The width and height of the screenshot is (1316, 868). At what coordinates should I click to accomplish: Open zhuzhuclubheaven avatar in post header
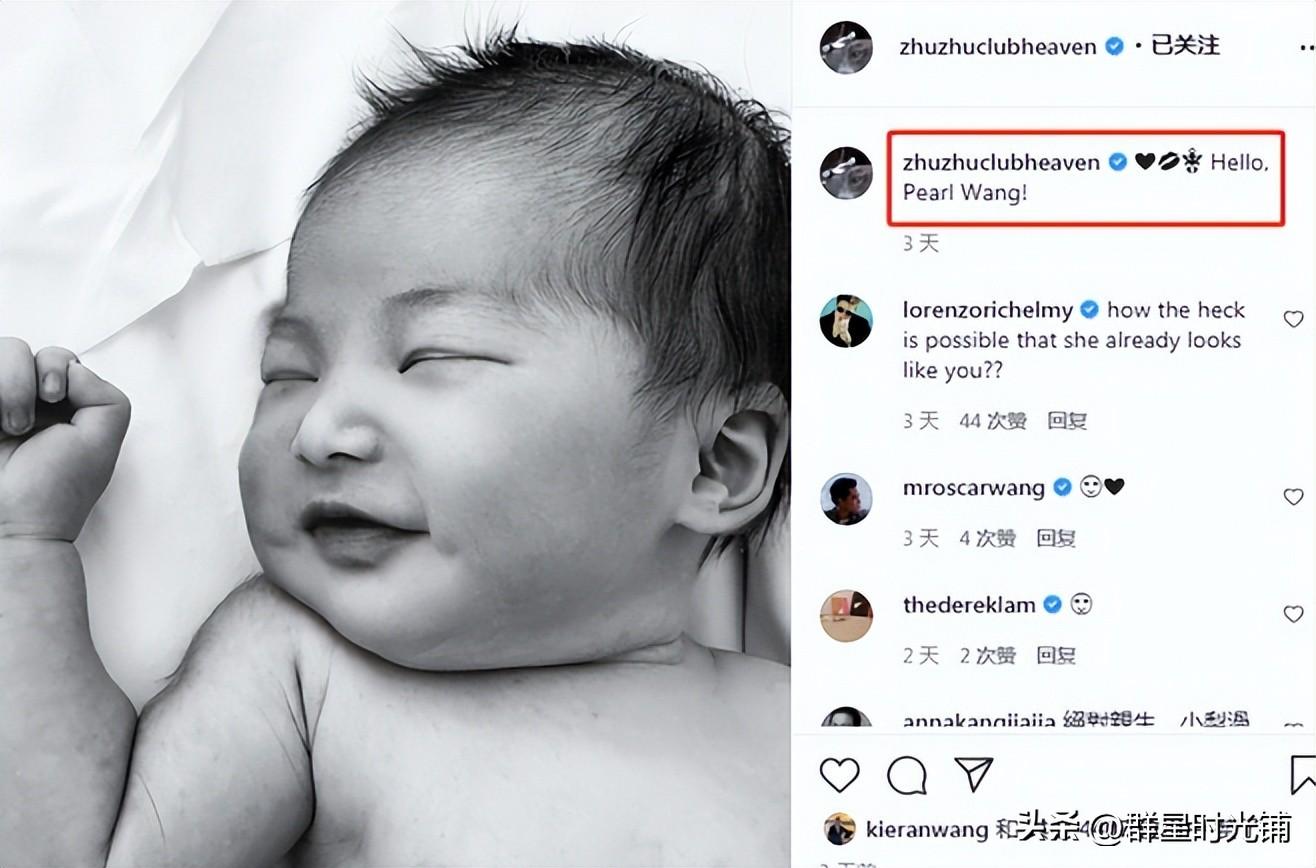846,47
